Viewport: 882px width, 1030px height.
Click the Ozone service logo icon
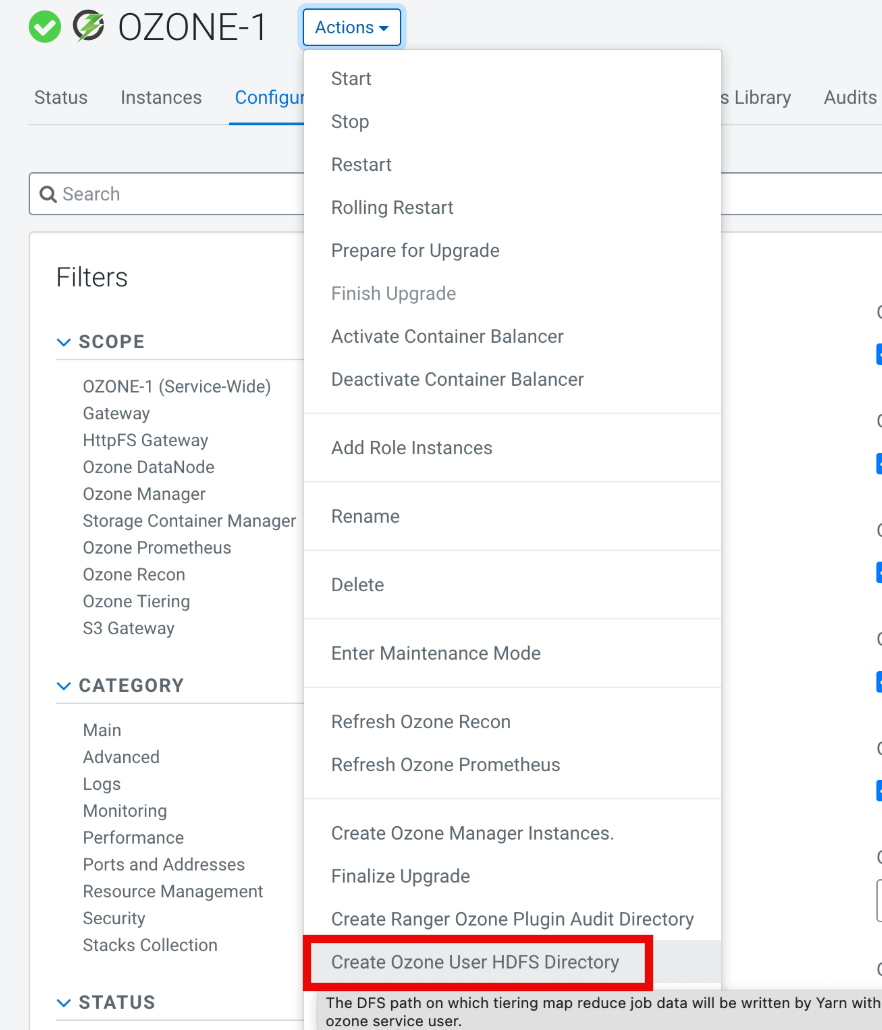pyautogui.click(x=89, y=27)
